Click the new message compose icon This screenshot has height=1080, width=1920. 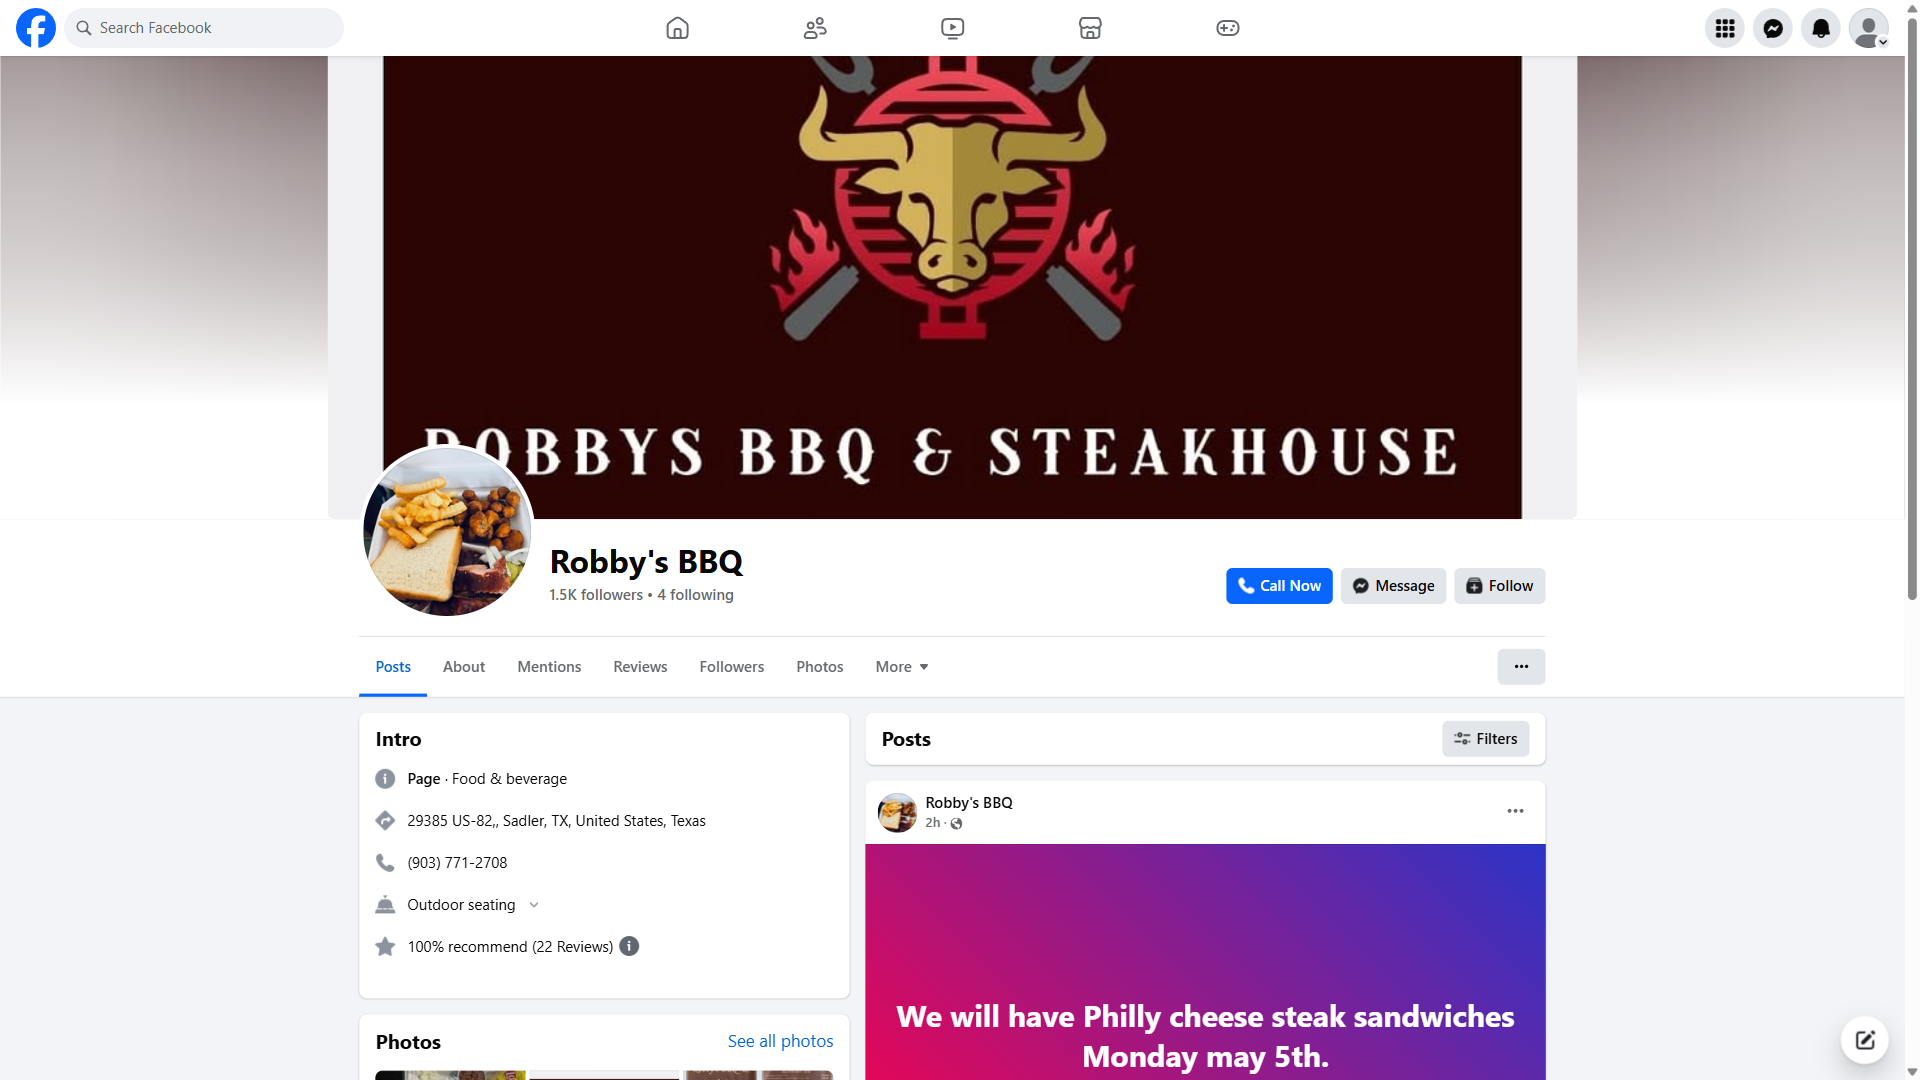[1865, 1040]
